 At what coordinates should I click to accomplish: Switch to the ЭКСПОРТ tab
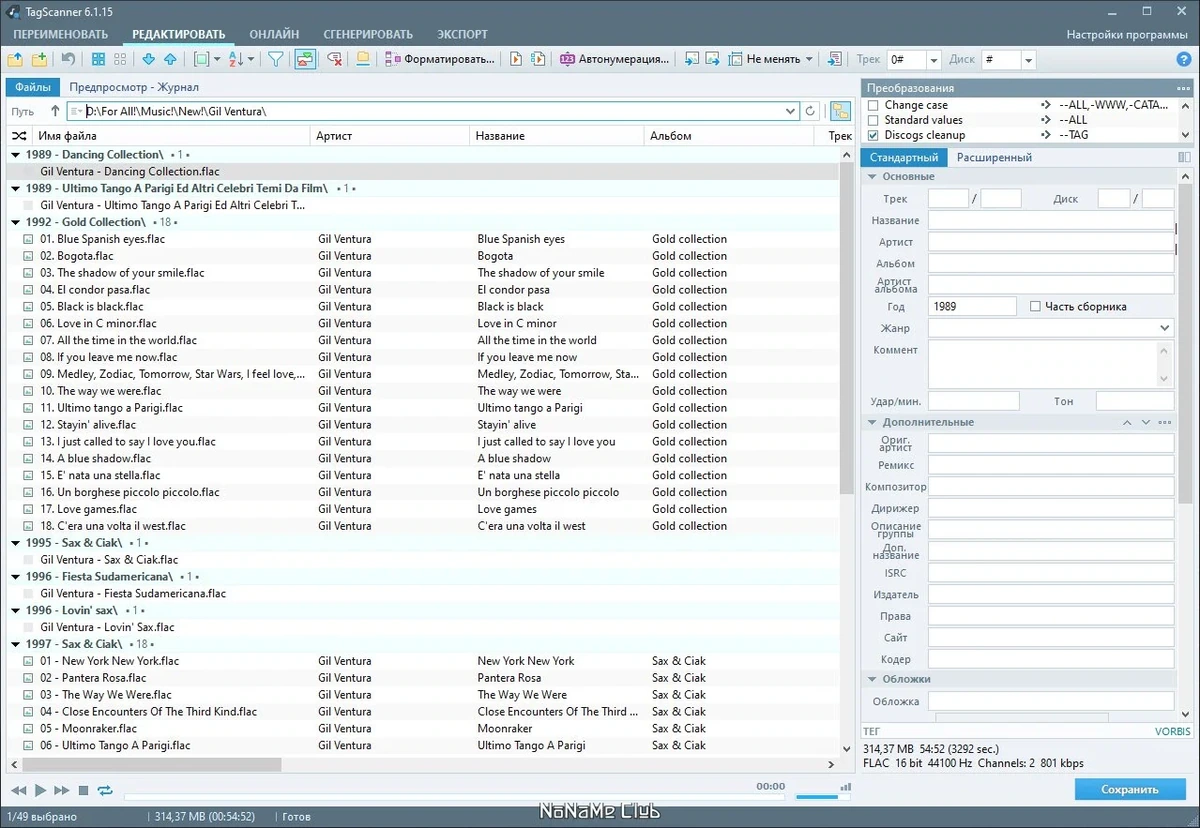pyautogui.click(x=463, y=34)
